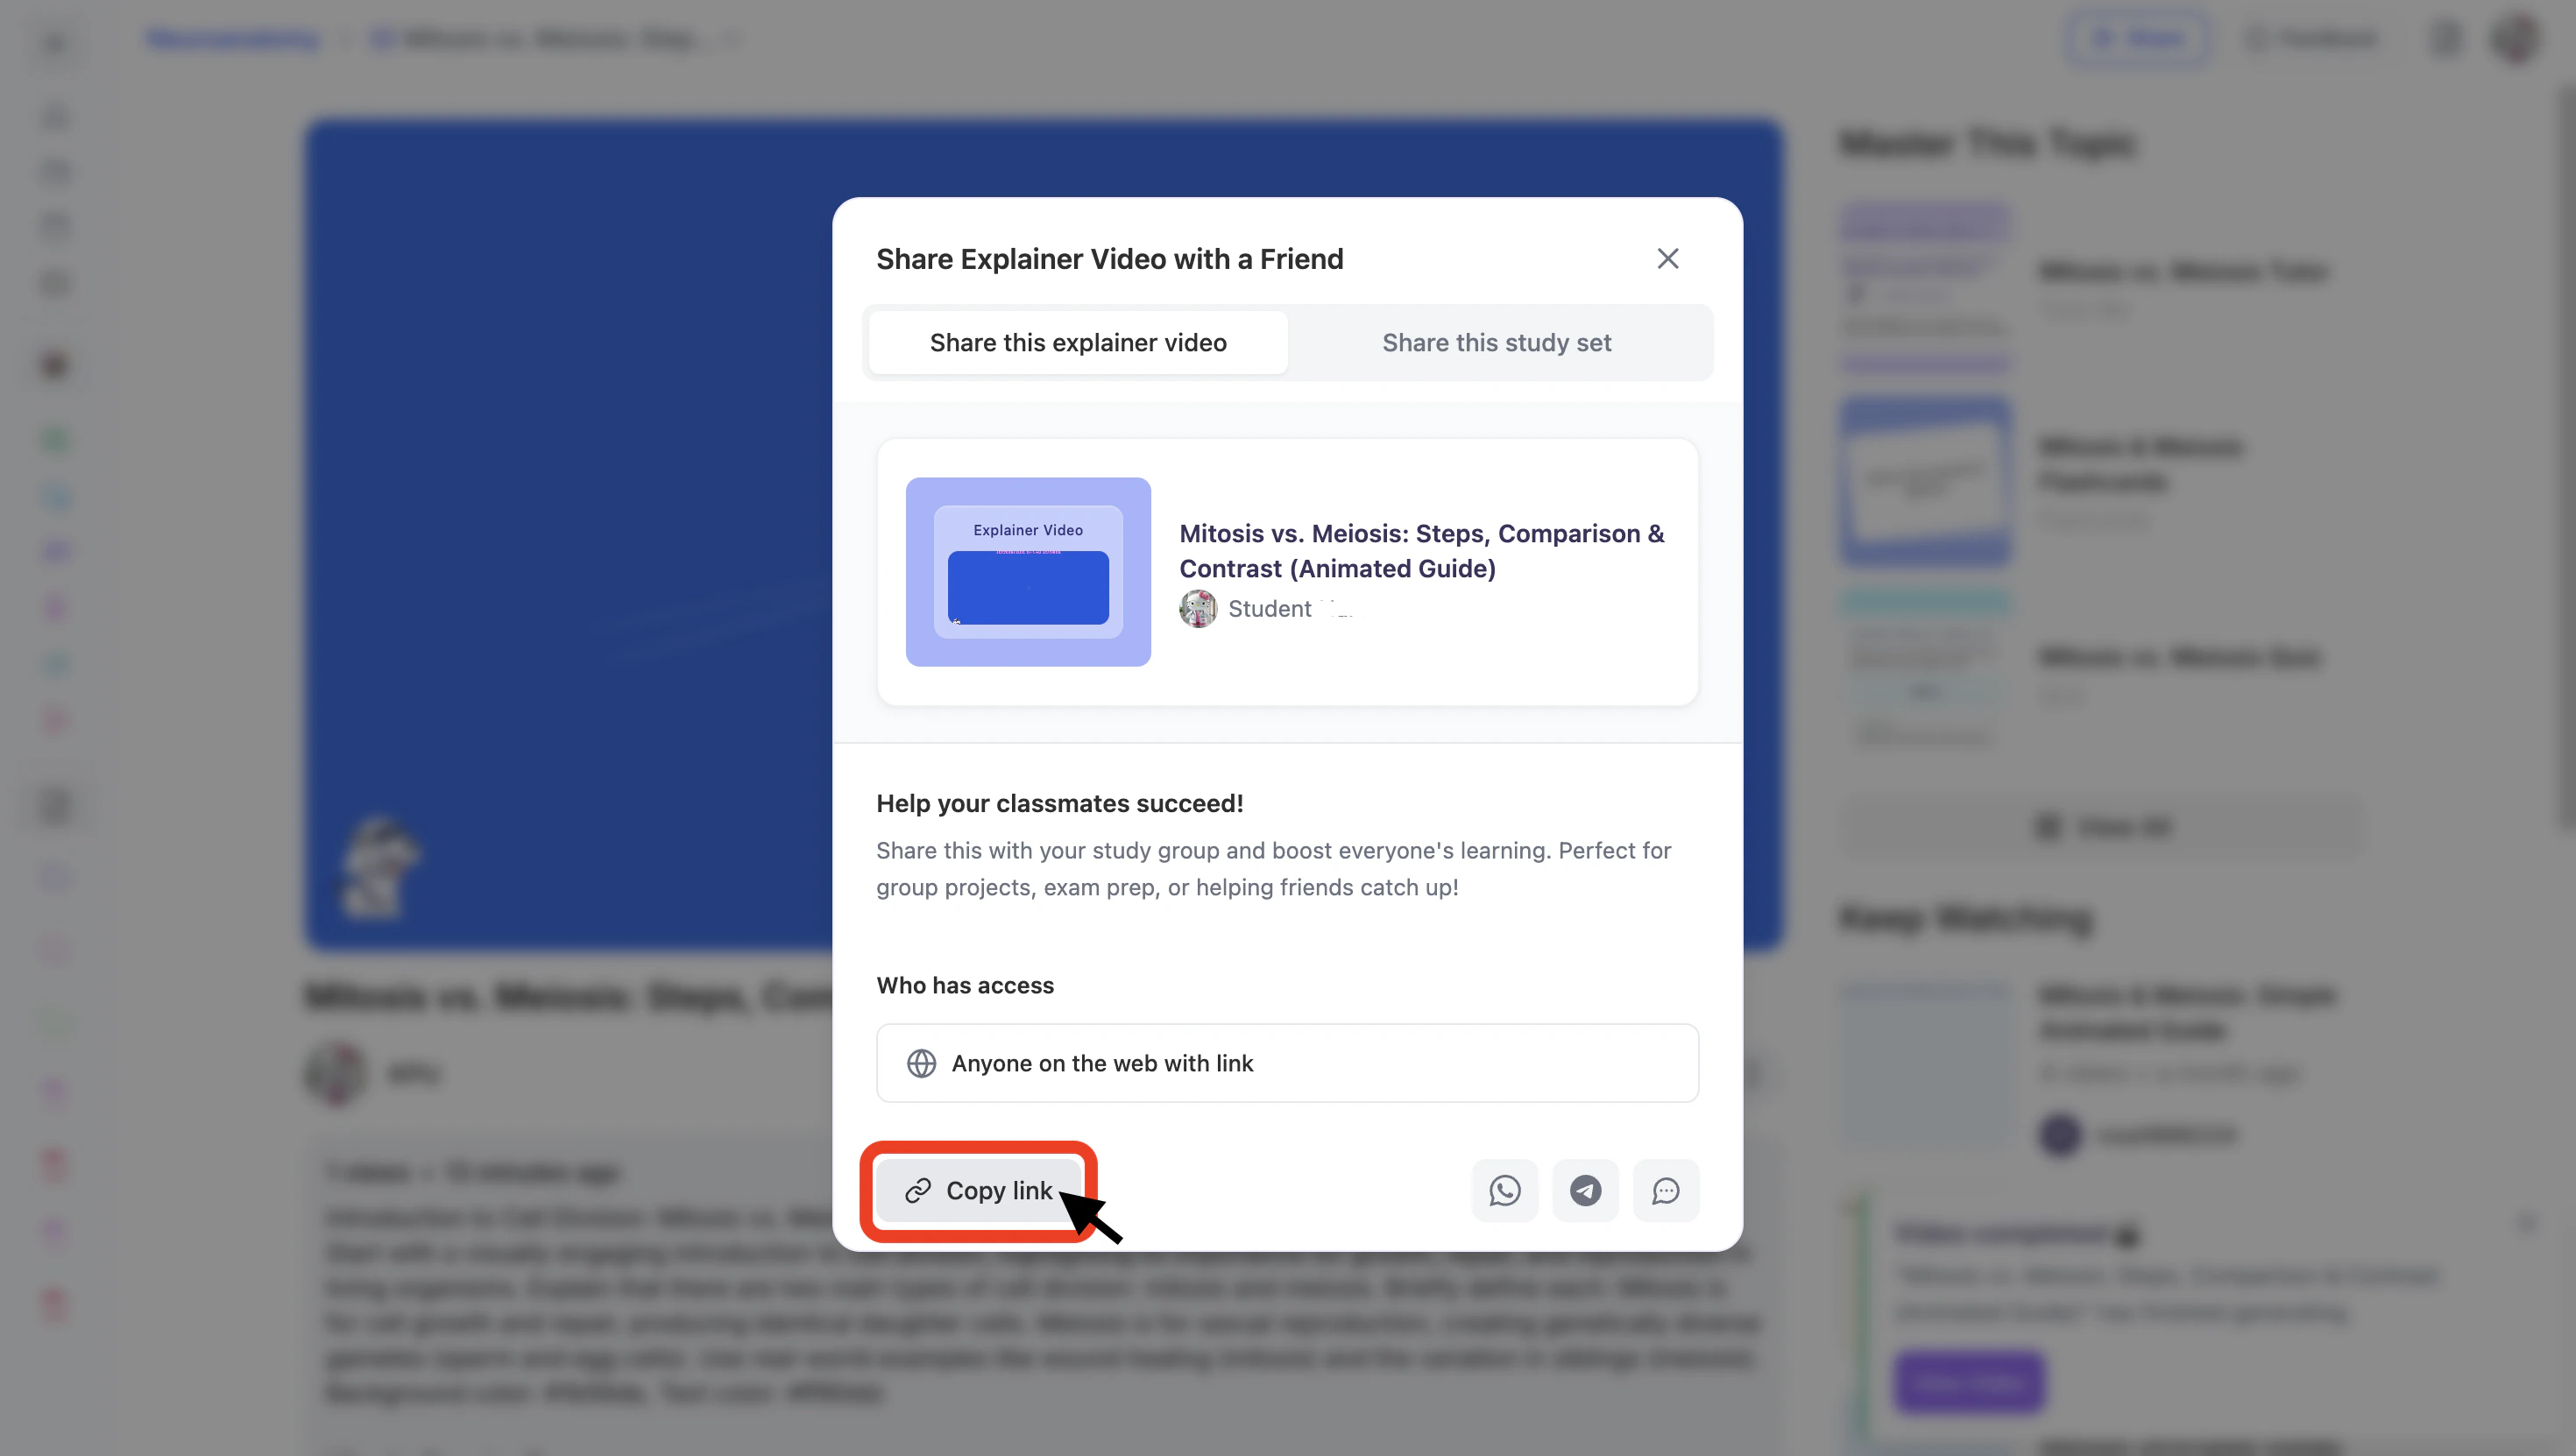Click the Share Explainer Video with a Friend heading
The height and width of the screenshot is (1456, 2576).
(x=1110, y=259)
